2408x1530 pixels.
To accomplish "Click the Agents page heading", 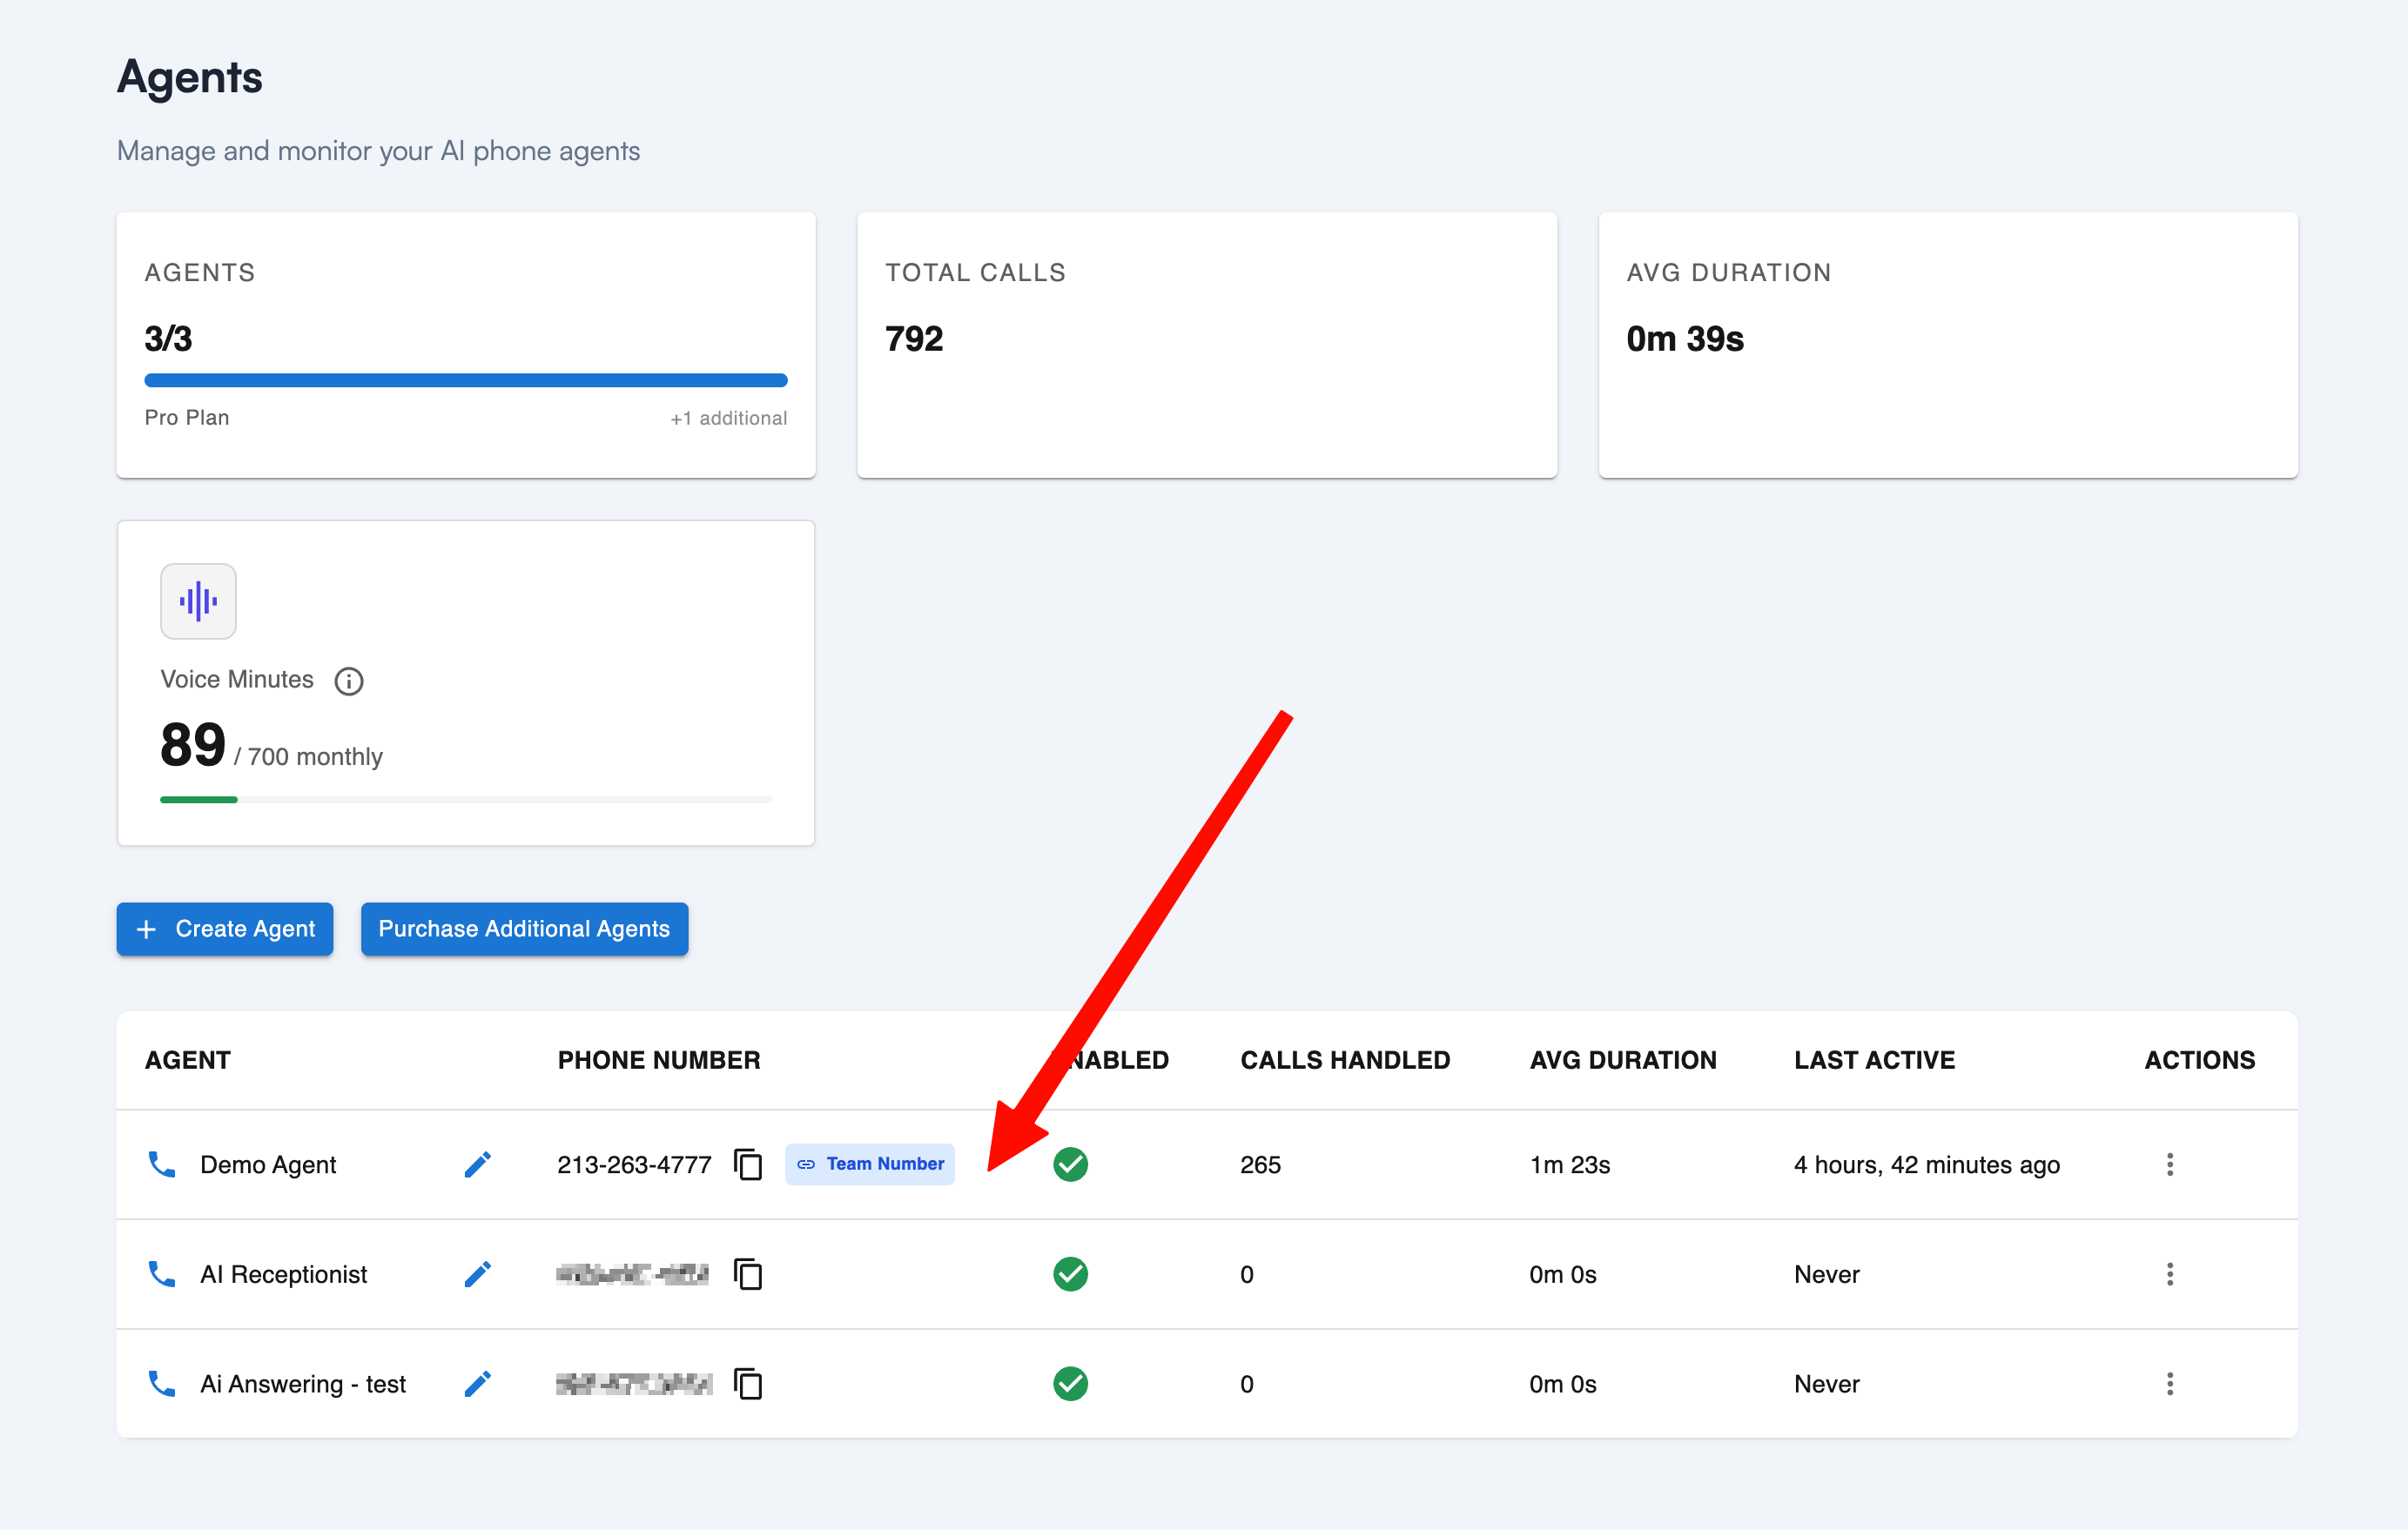I will pos(190,77).
